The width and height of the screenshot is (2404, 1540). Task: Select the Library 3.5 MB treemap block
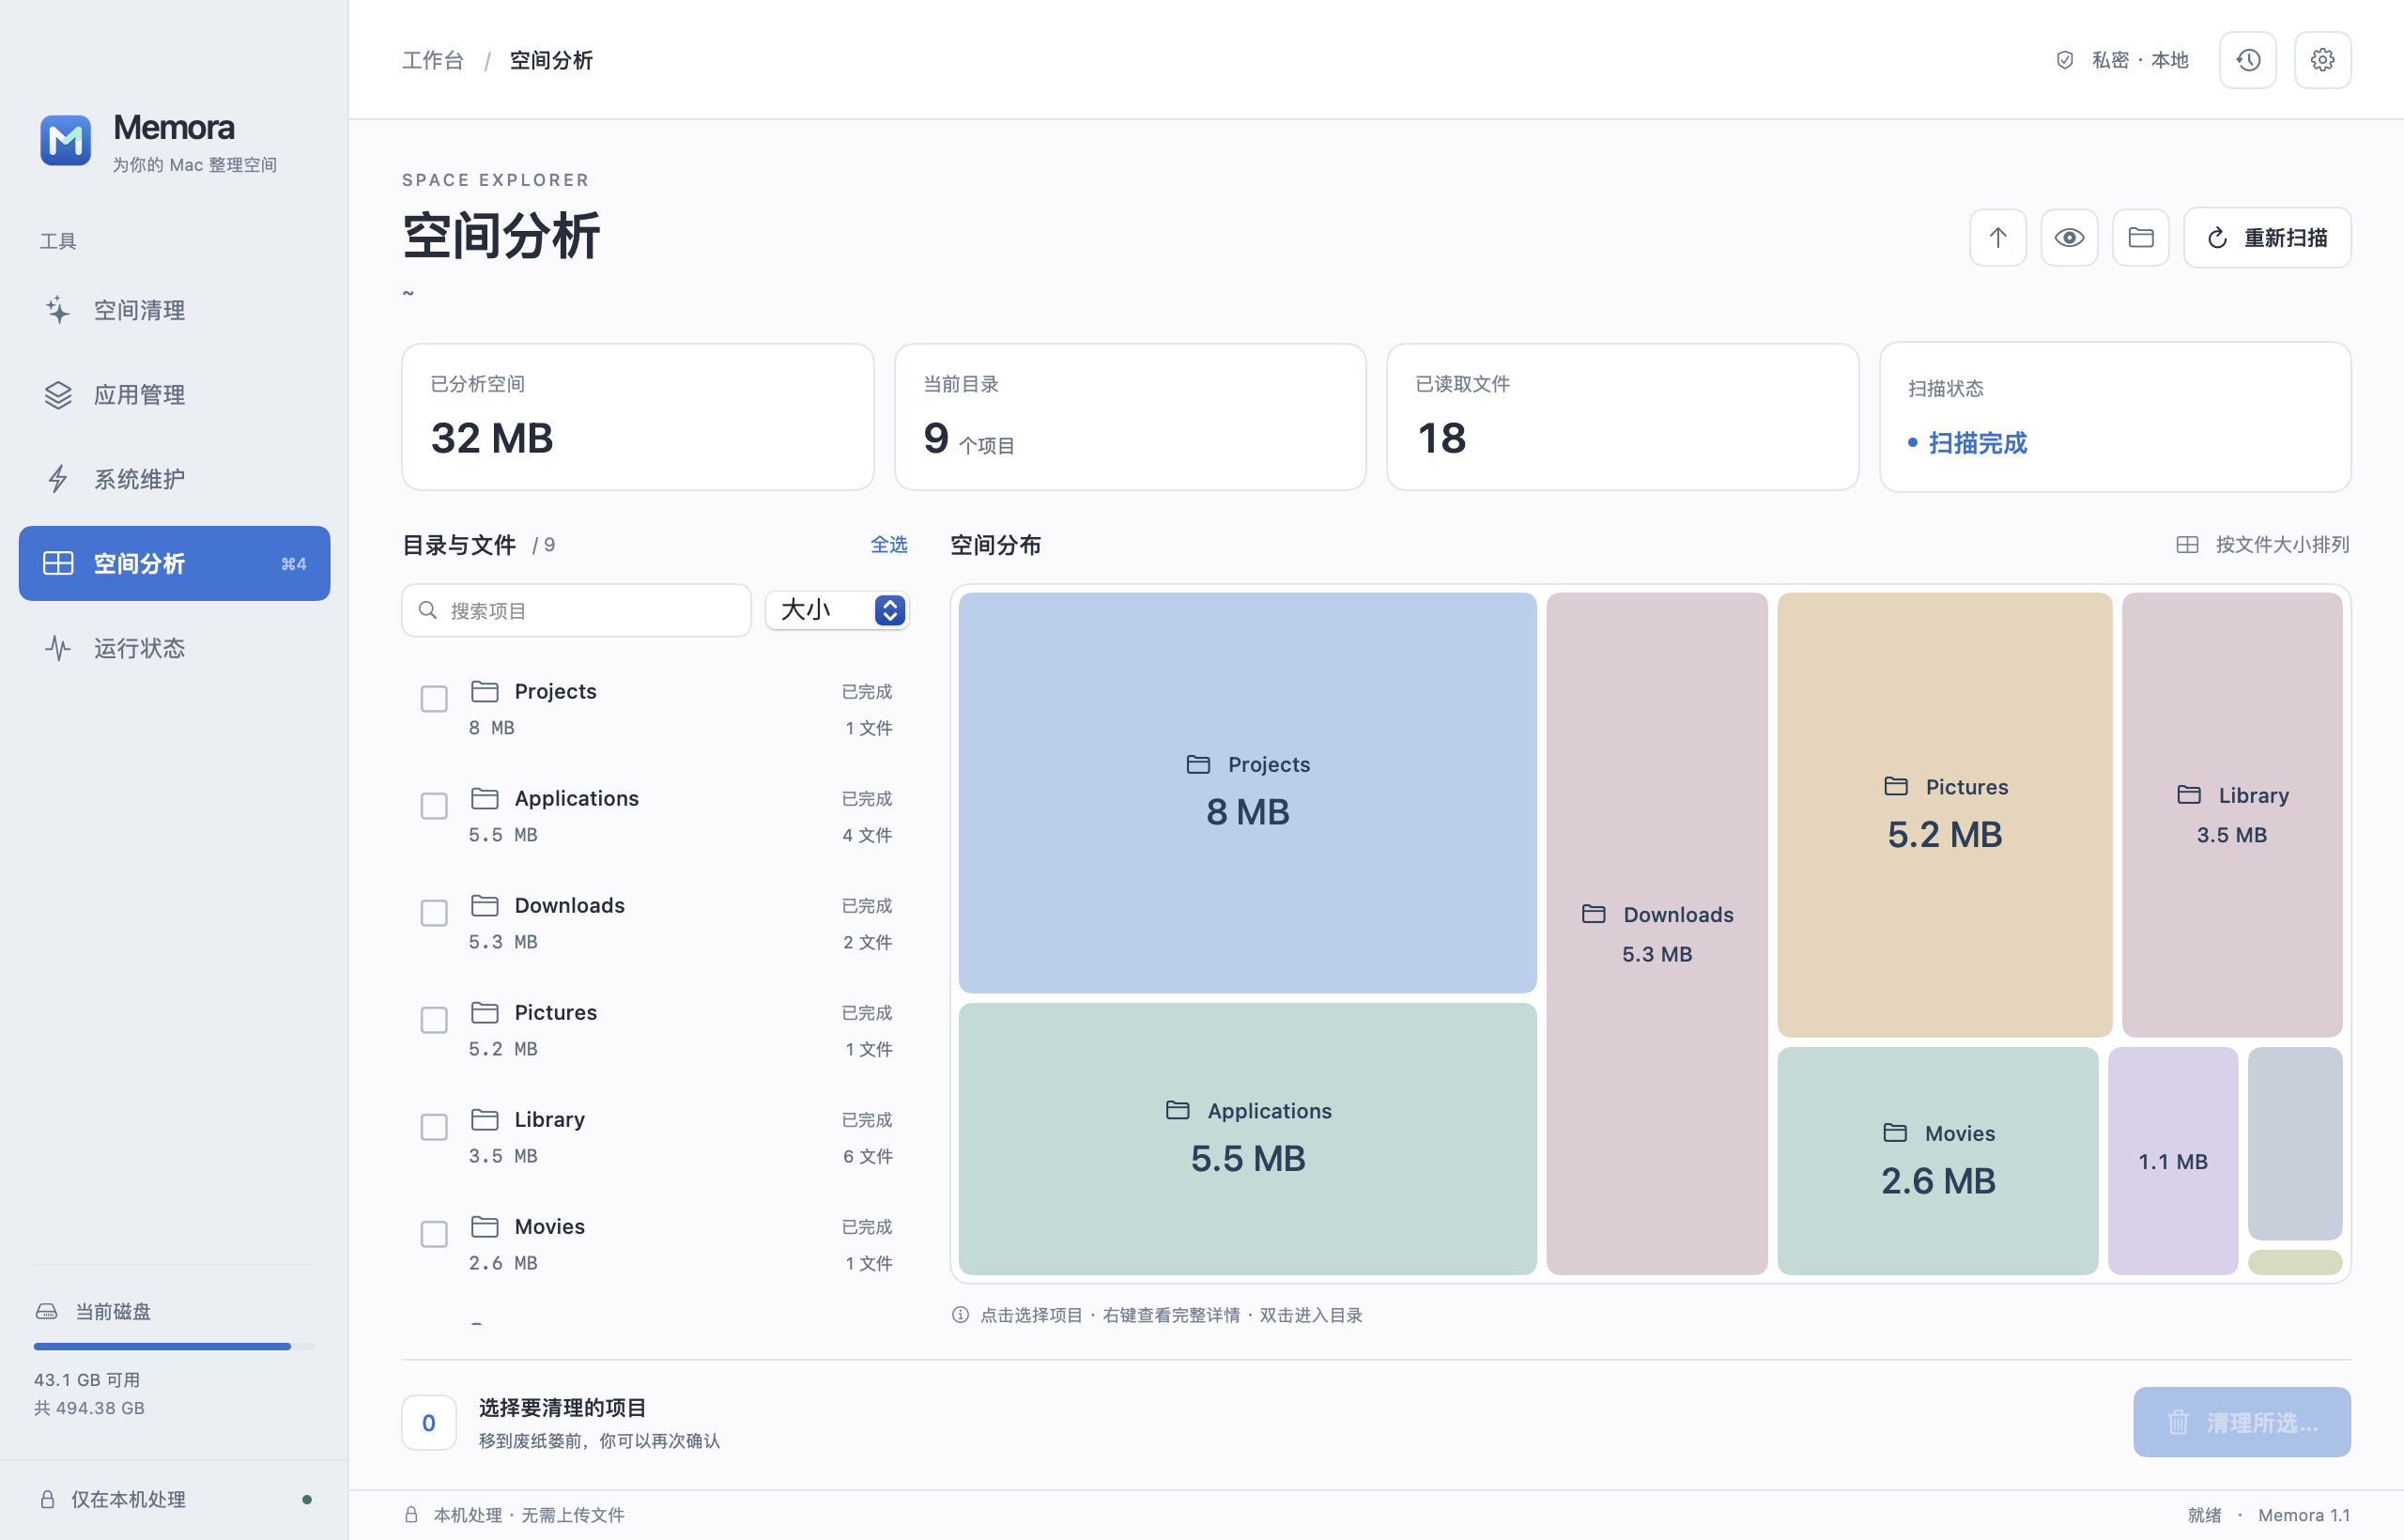[x=2232, y=815]
